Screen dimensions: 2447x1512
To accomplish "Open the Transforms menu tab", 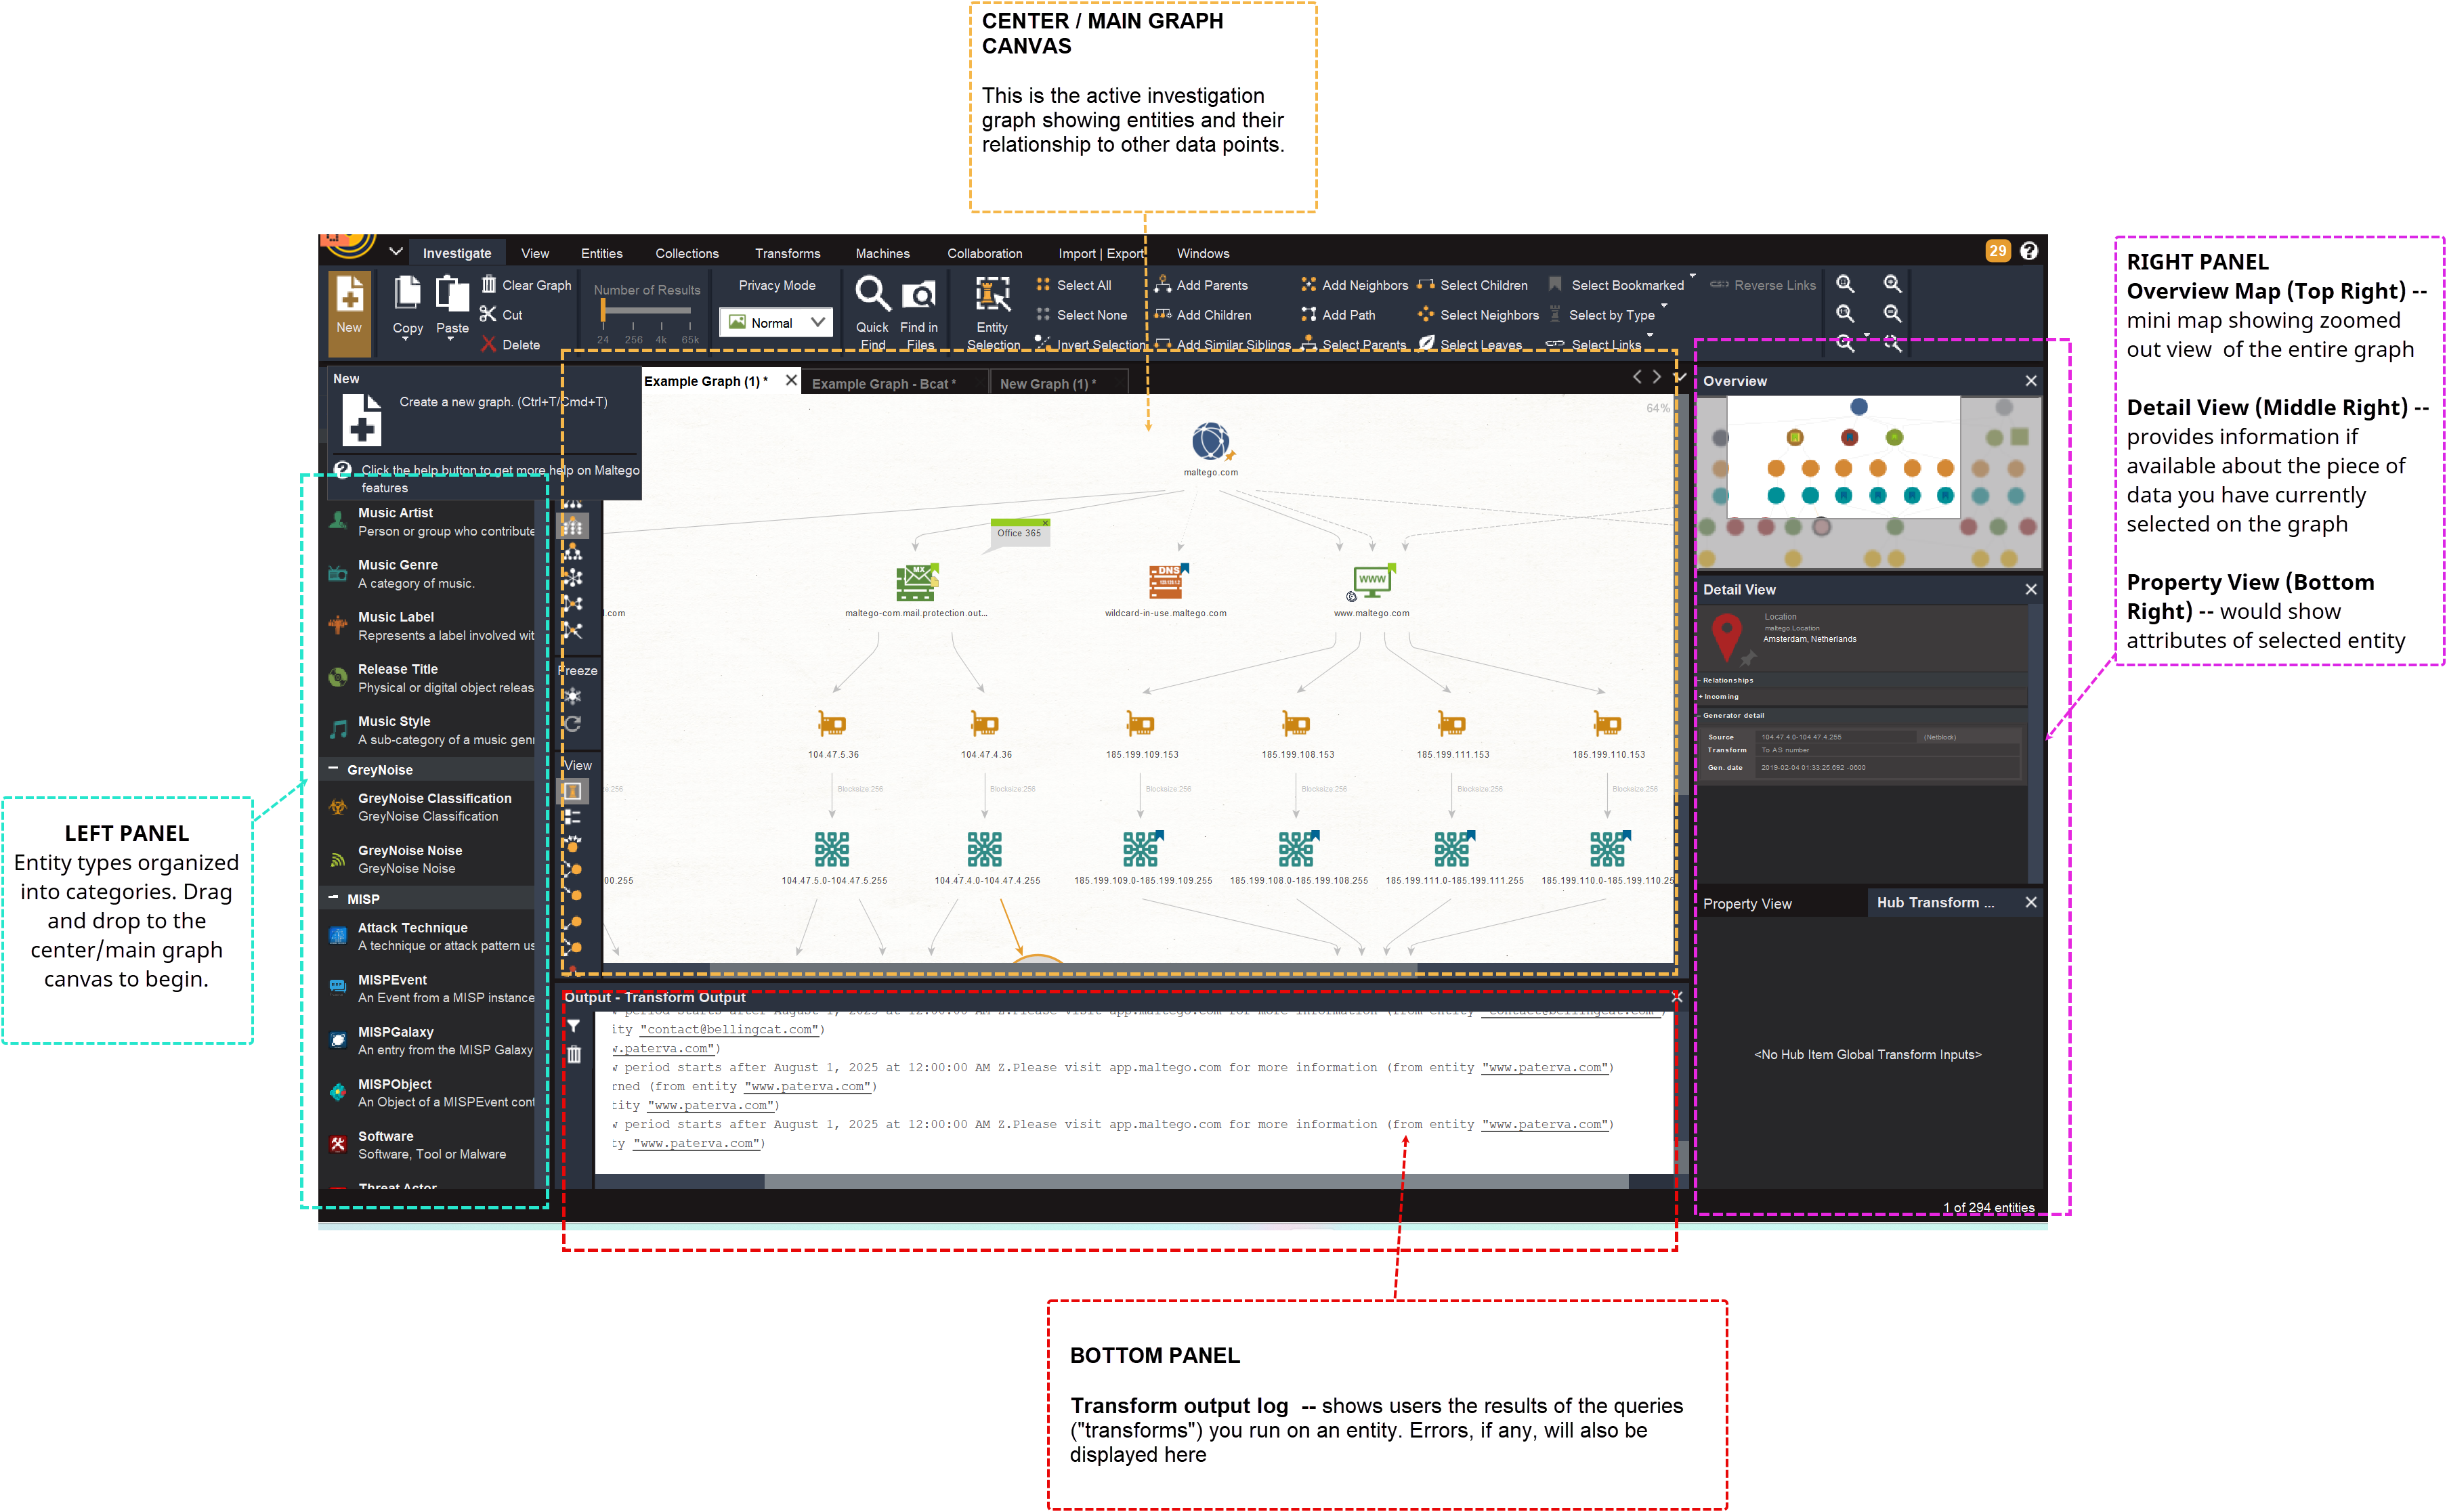I will tap(787, 253).
